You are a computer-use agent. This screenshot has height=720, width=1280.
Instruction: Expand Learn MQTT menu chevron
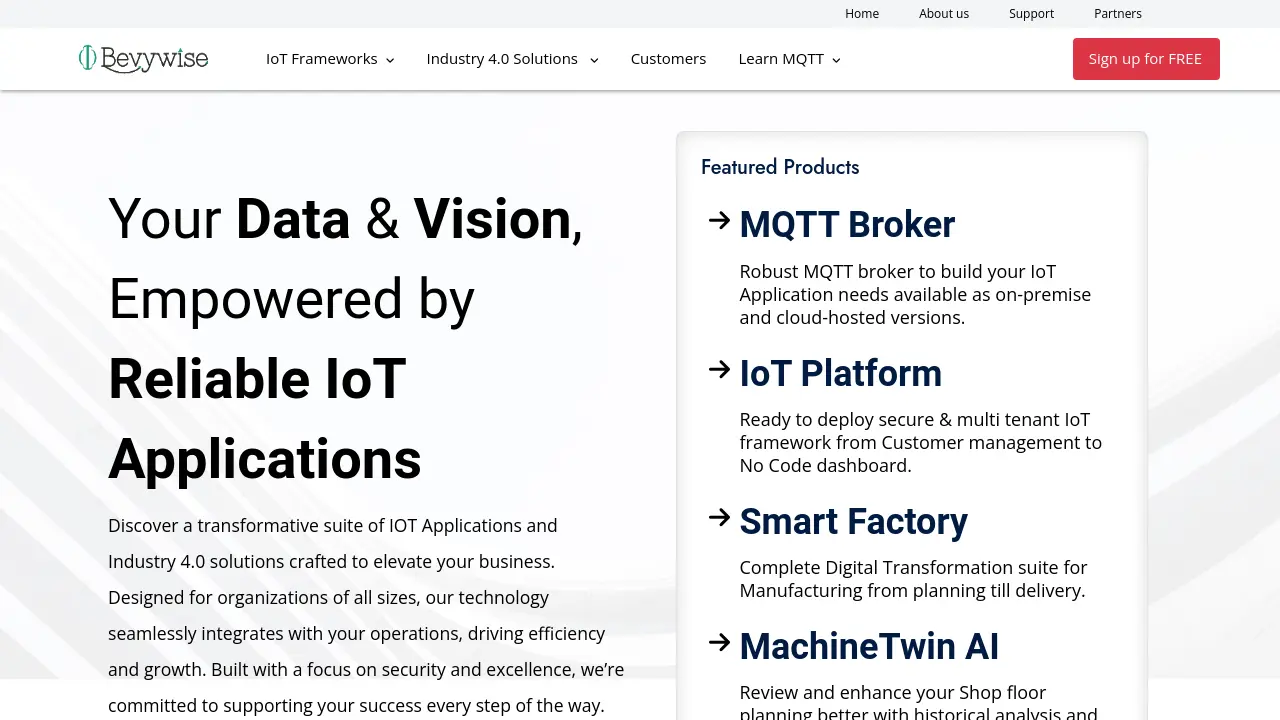tap(836, 60)
